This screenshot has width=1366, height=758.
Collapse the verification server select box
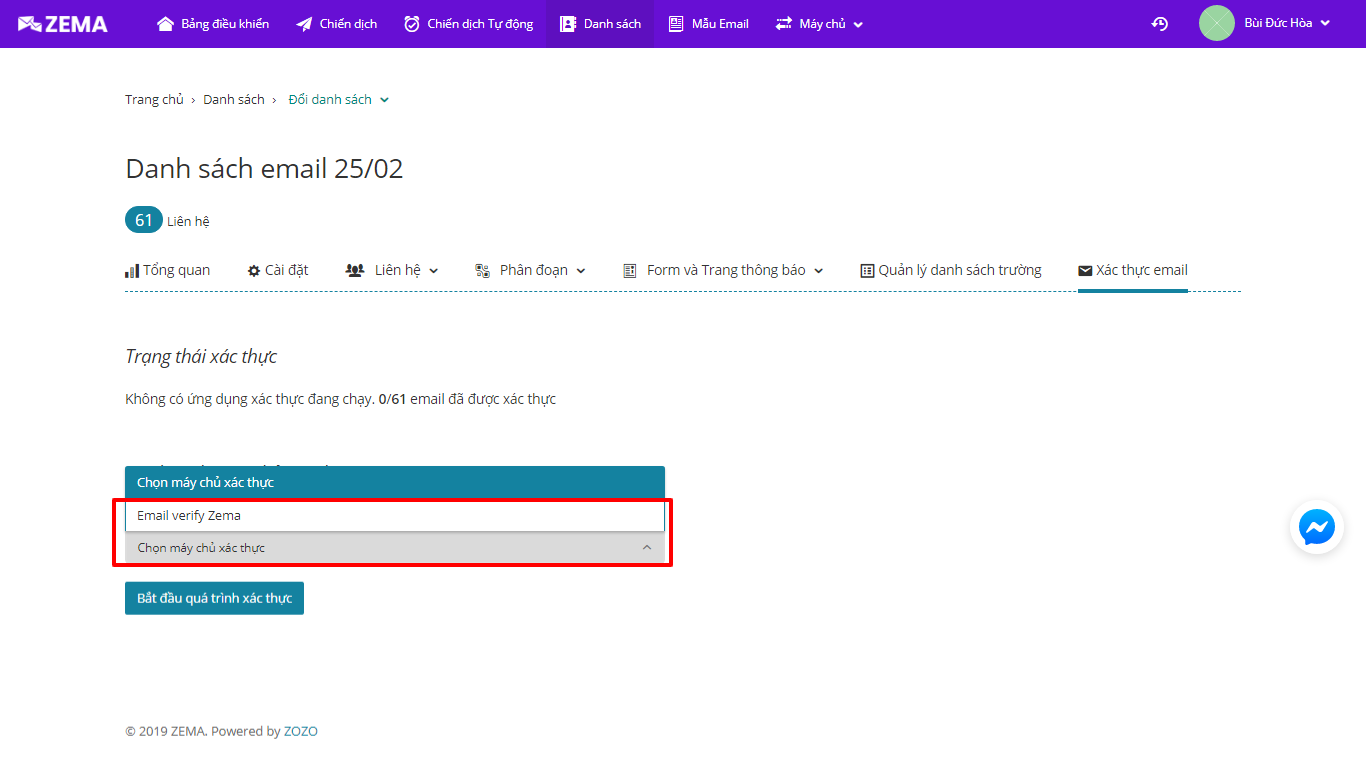tap(395, 547)
